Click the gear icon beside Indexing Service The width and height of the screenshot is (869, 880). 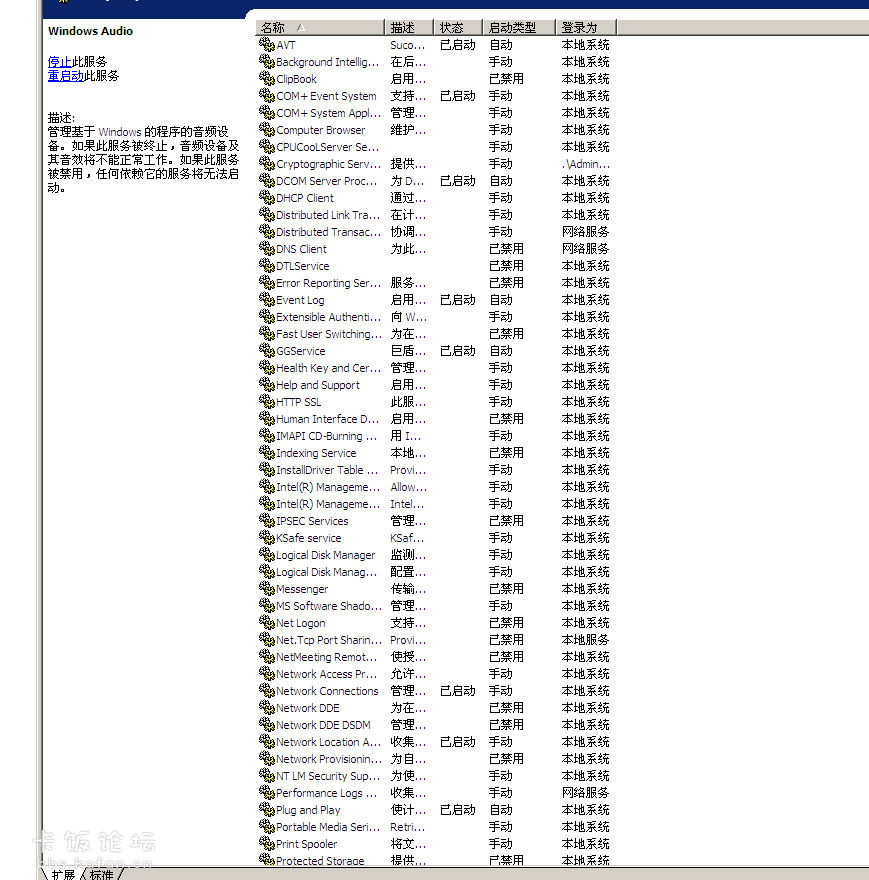pyautogui.click(x=267, y=452)
